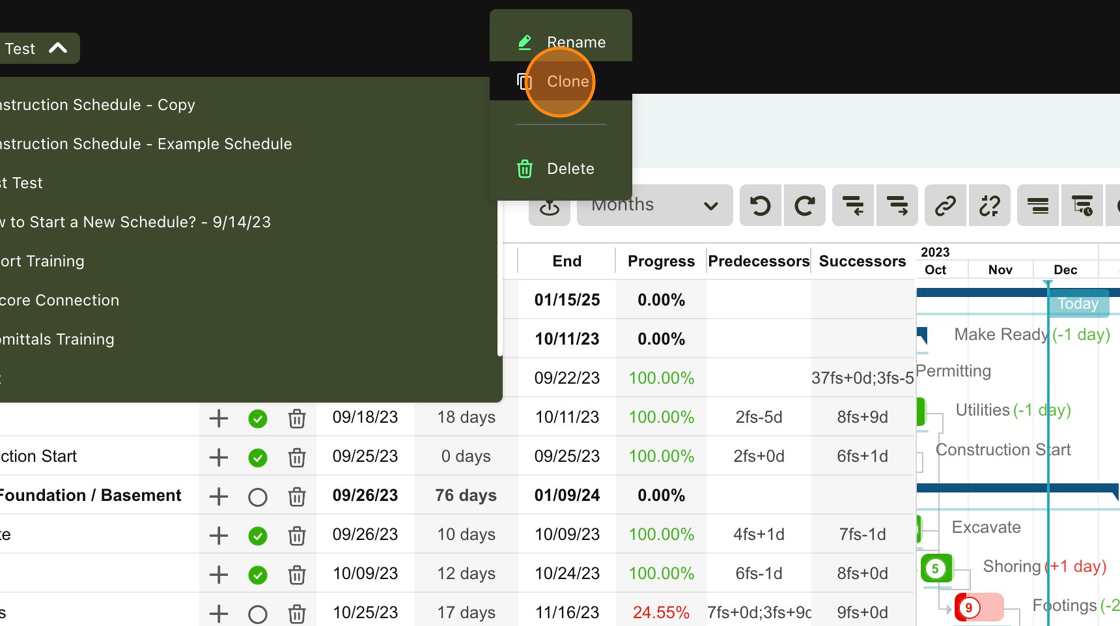Screen dimensions: 1120x626
Task: Click the trash icon in the 17 days row
Action: click(x=297, y=613)
